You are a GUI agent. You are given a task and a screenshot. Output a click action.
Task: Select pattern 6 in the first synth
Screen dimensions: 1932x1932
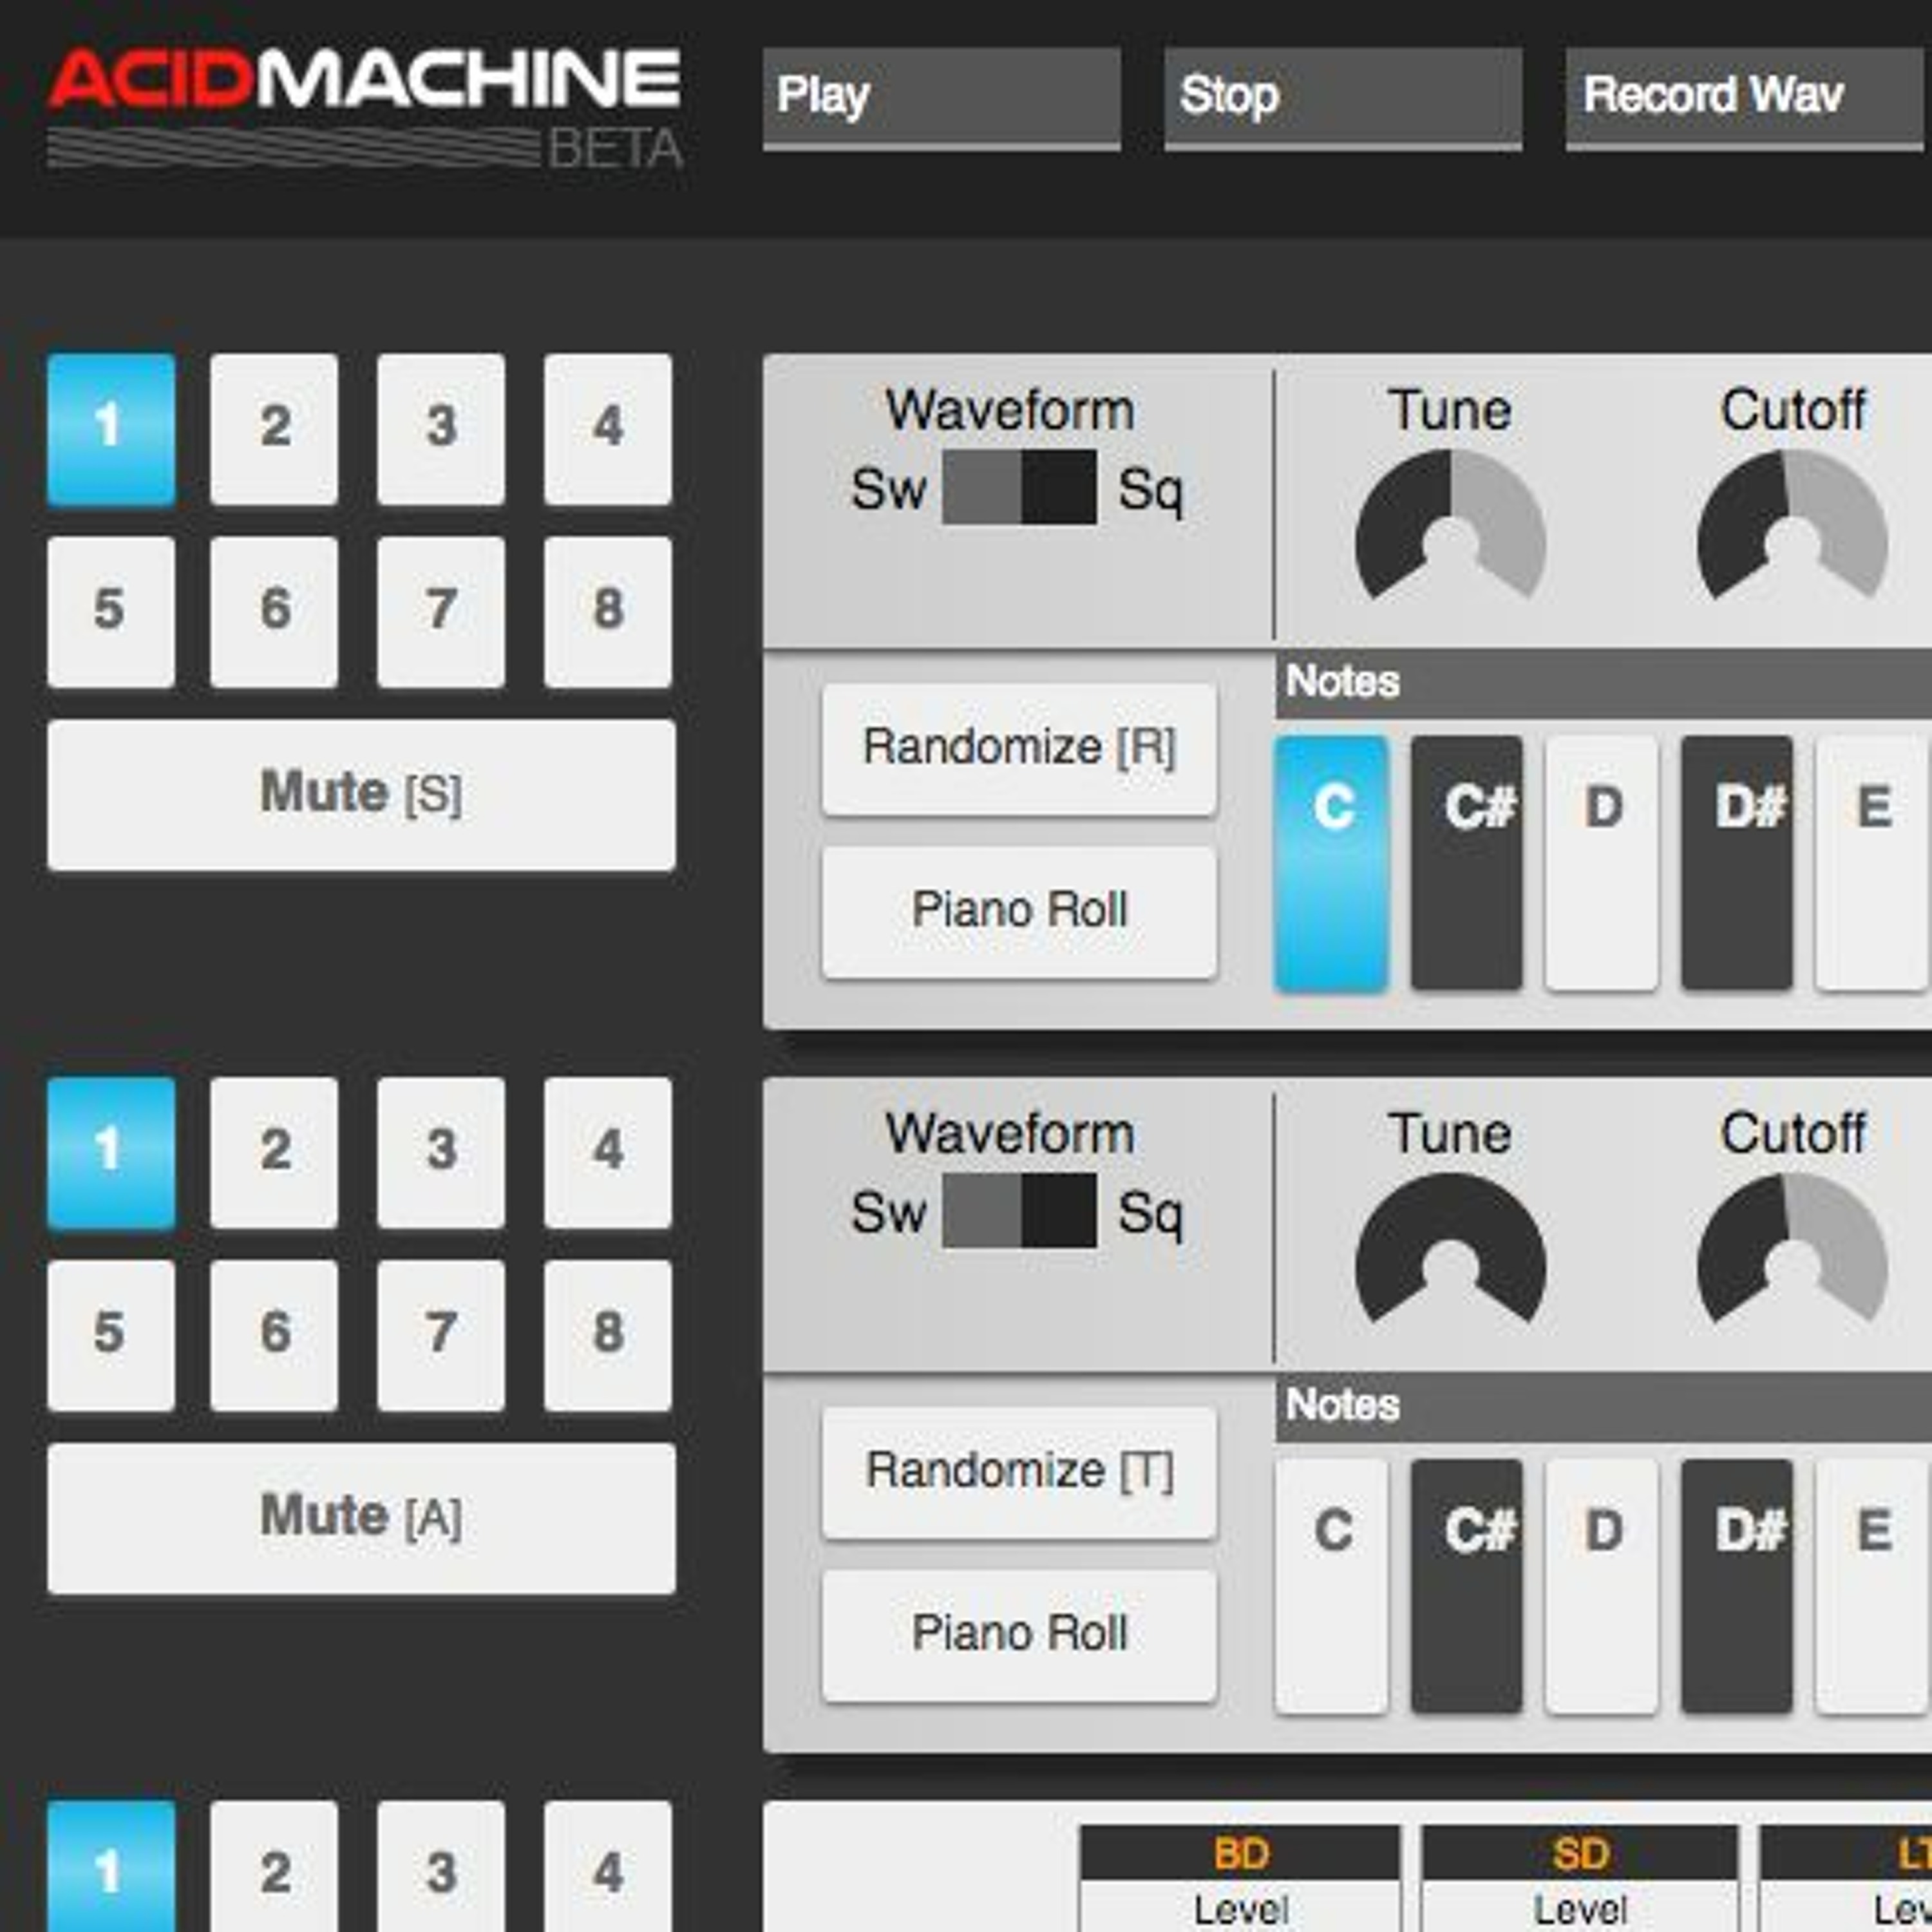click(x=275, y=612)
